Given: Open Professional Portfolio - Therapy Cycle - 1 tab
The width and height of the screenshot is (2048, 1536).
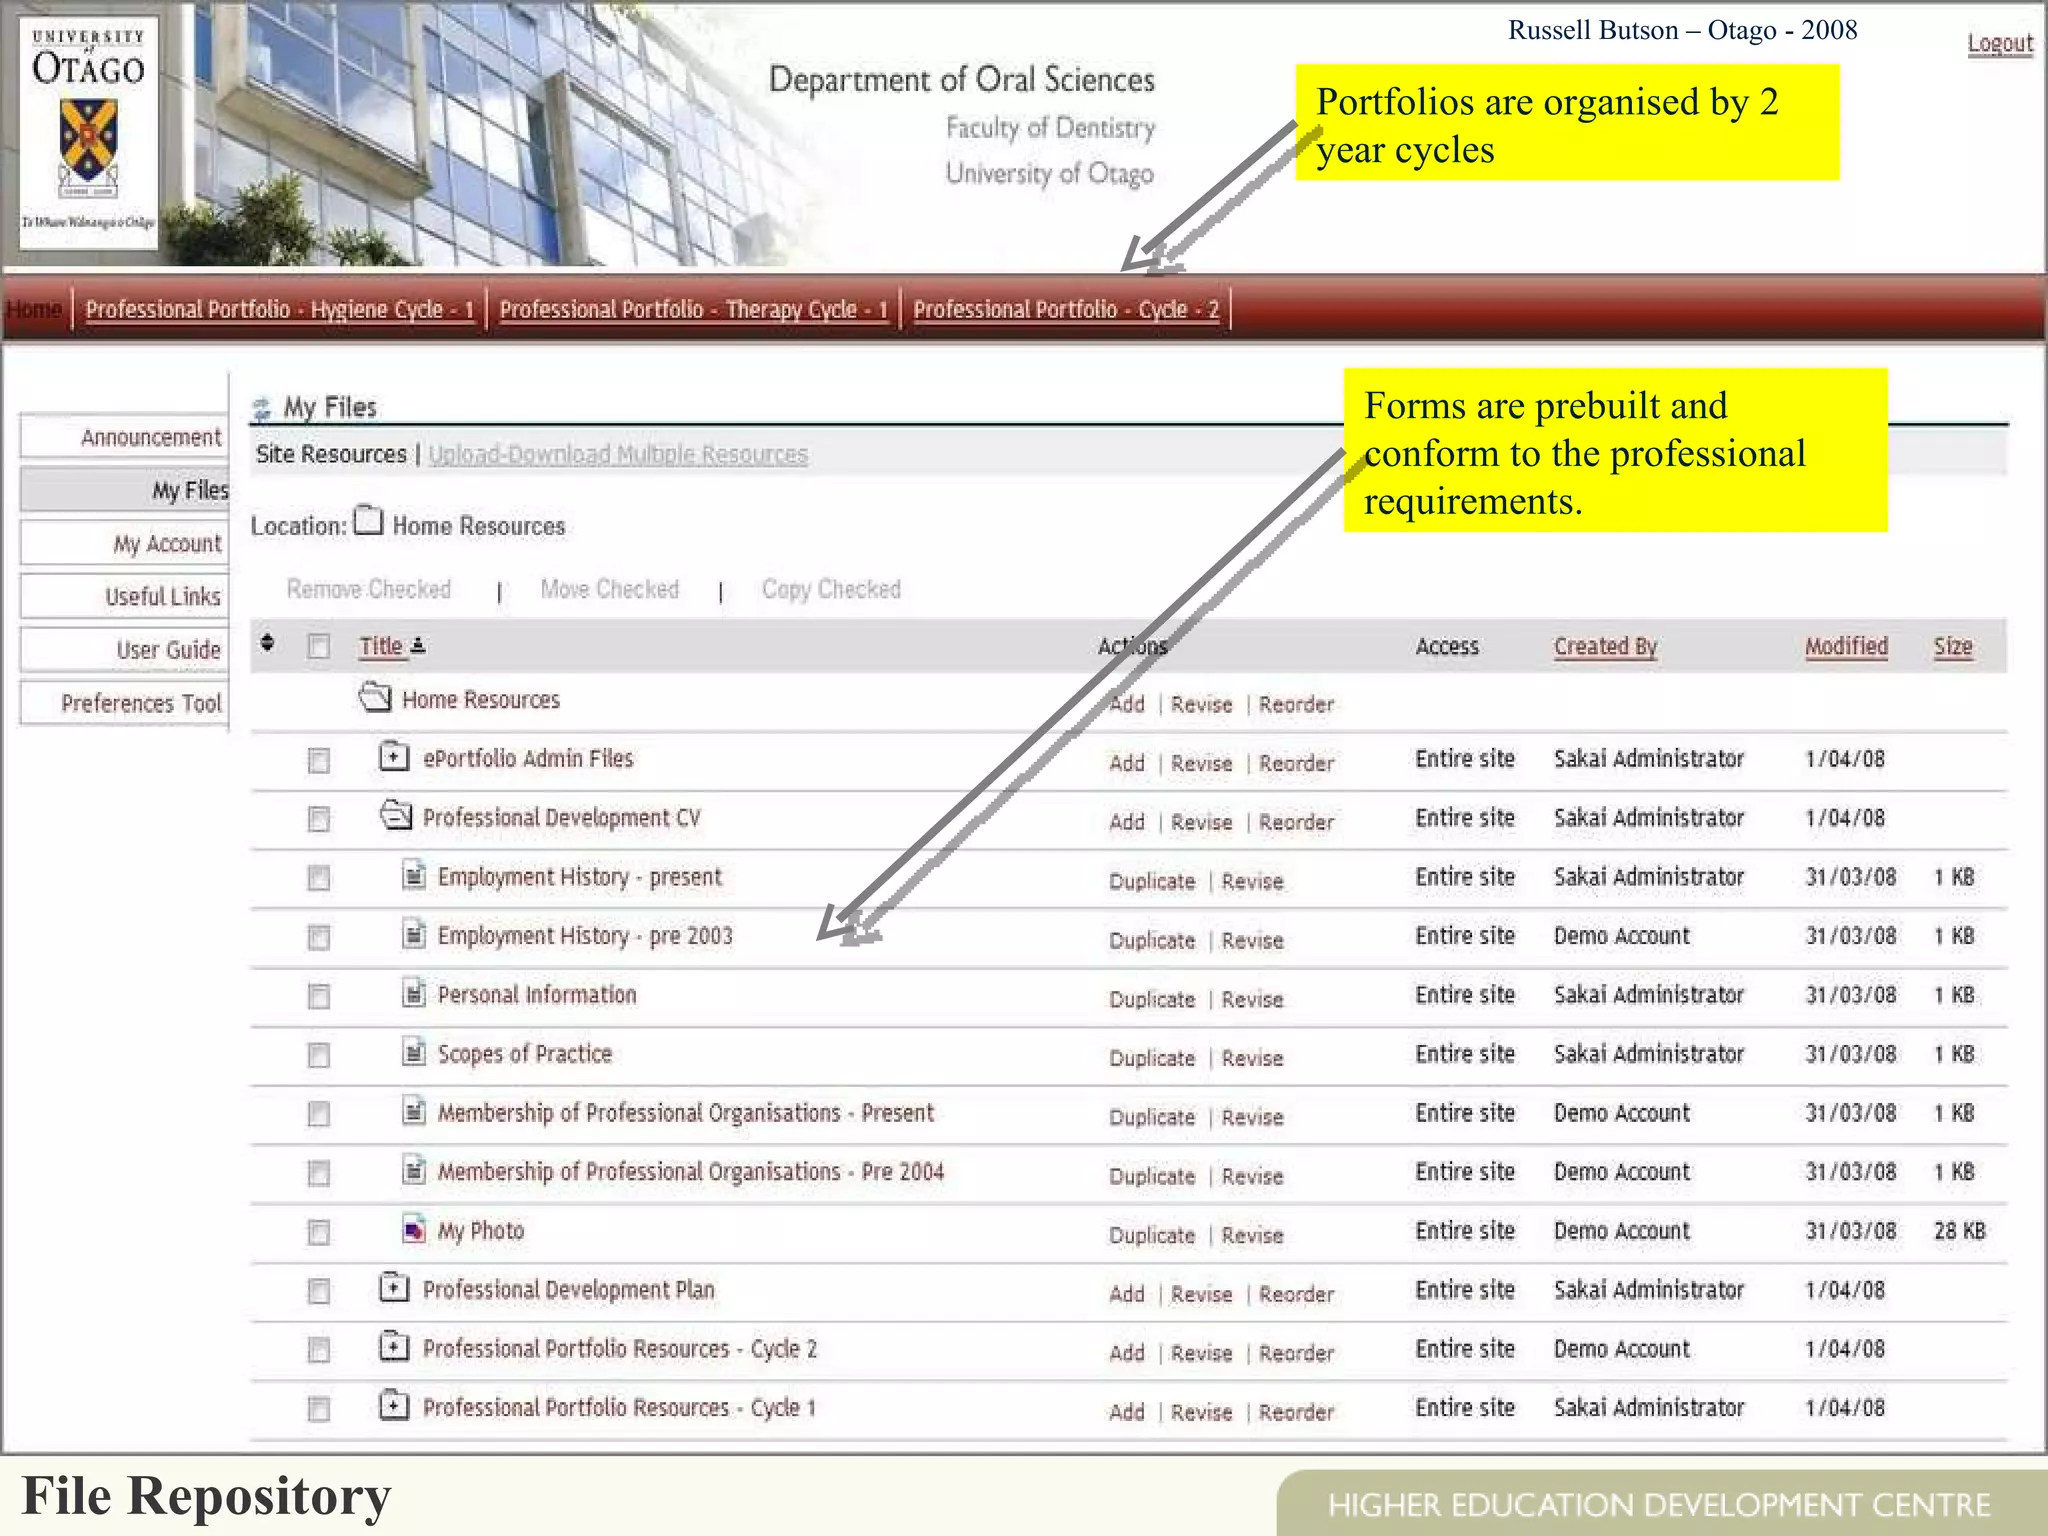Looking at the screenshot, I should coord(694,309).
